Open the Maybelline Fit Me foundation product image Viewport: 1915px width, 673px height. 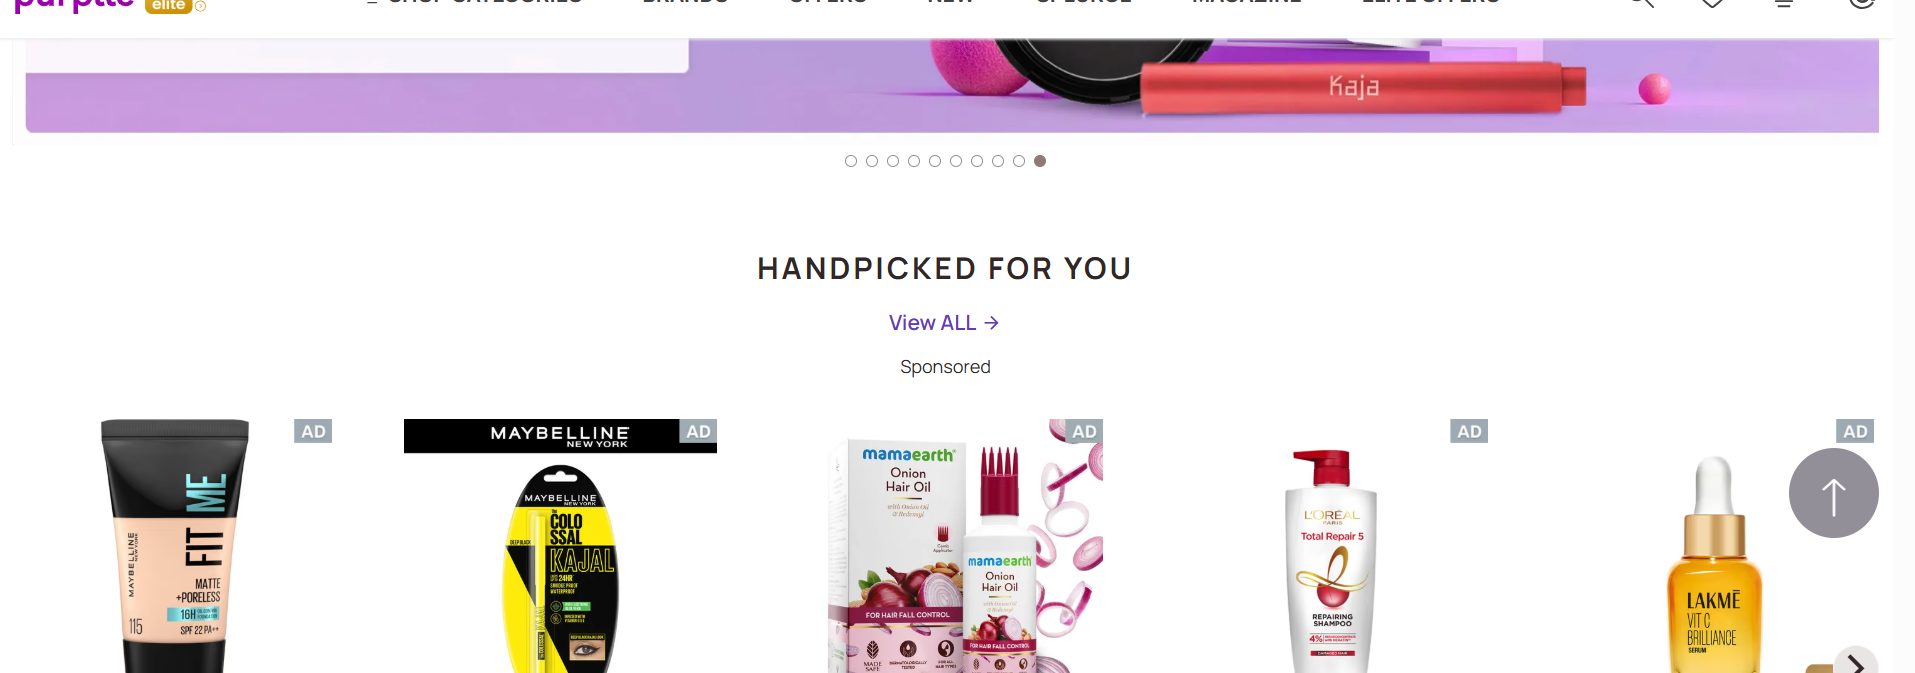pos(175,546)
